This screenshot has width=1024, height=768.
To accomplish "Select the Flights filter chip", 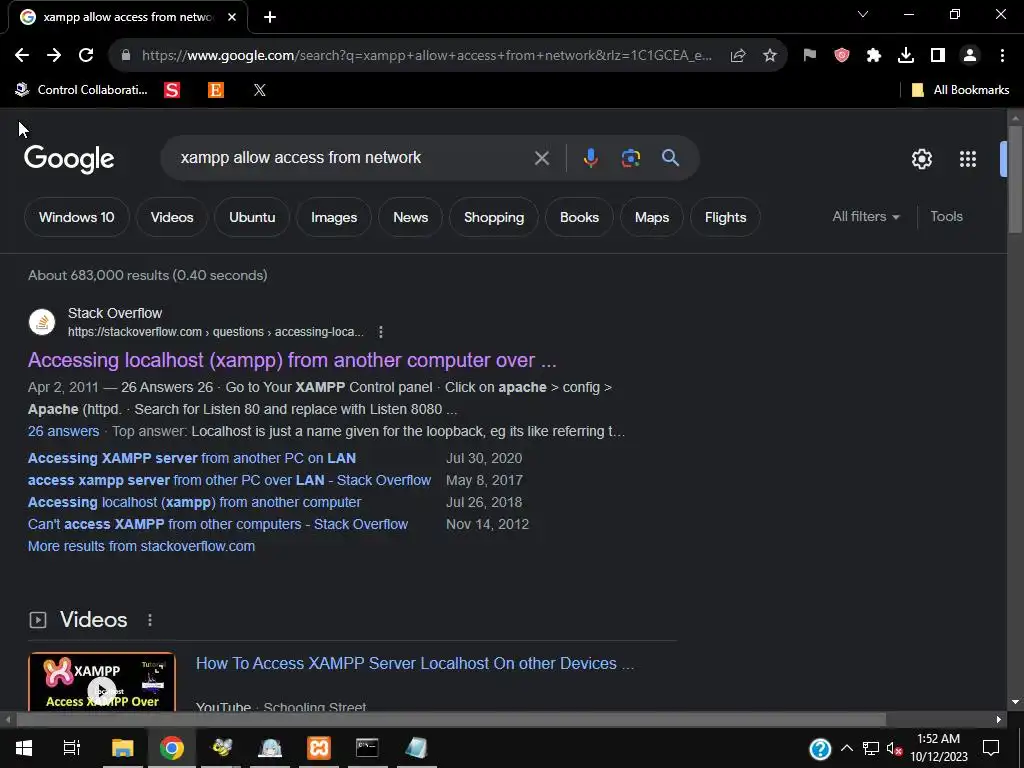I will coord(725,217).
